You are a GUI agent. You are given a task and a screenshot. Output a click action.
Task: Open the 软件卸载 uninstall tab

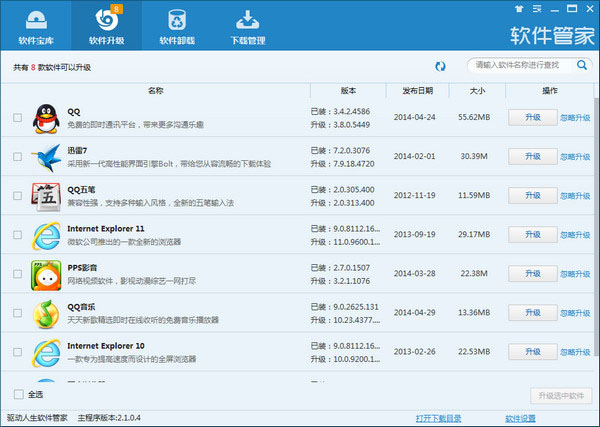click(177, 27)
